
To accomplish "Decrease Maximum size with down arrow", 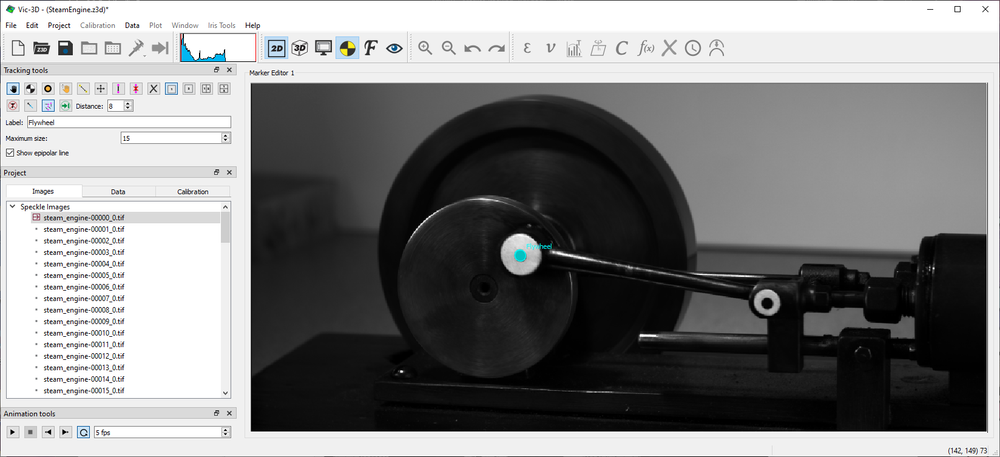I will pyautogui.click(x=226, y=140).
